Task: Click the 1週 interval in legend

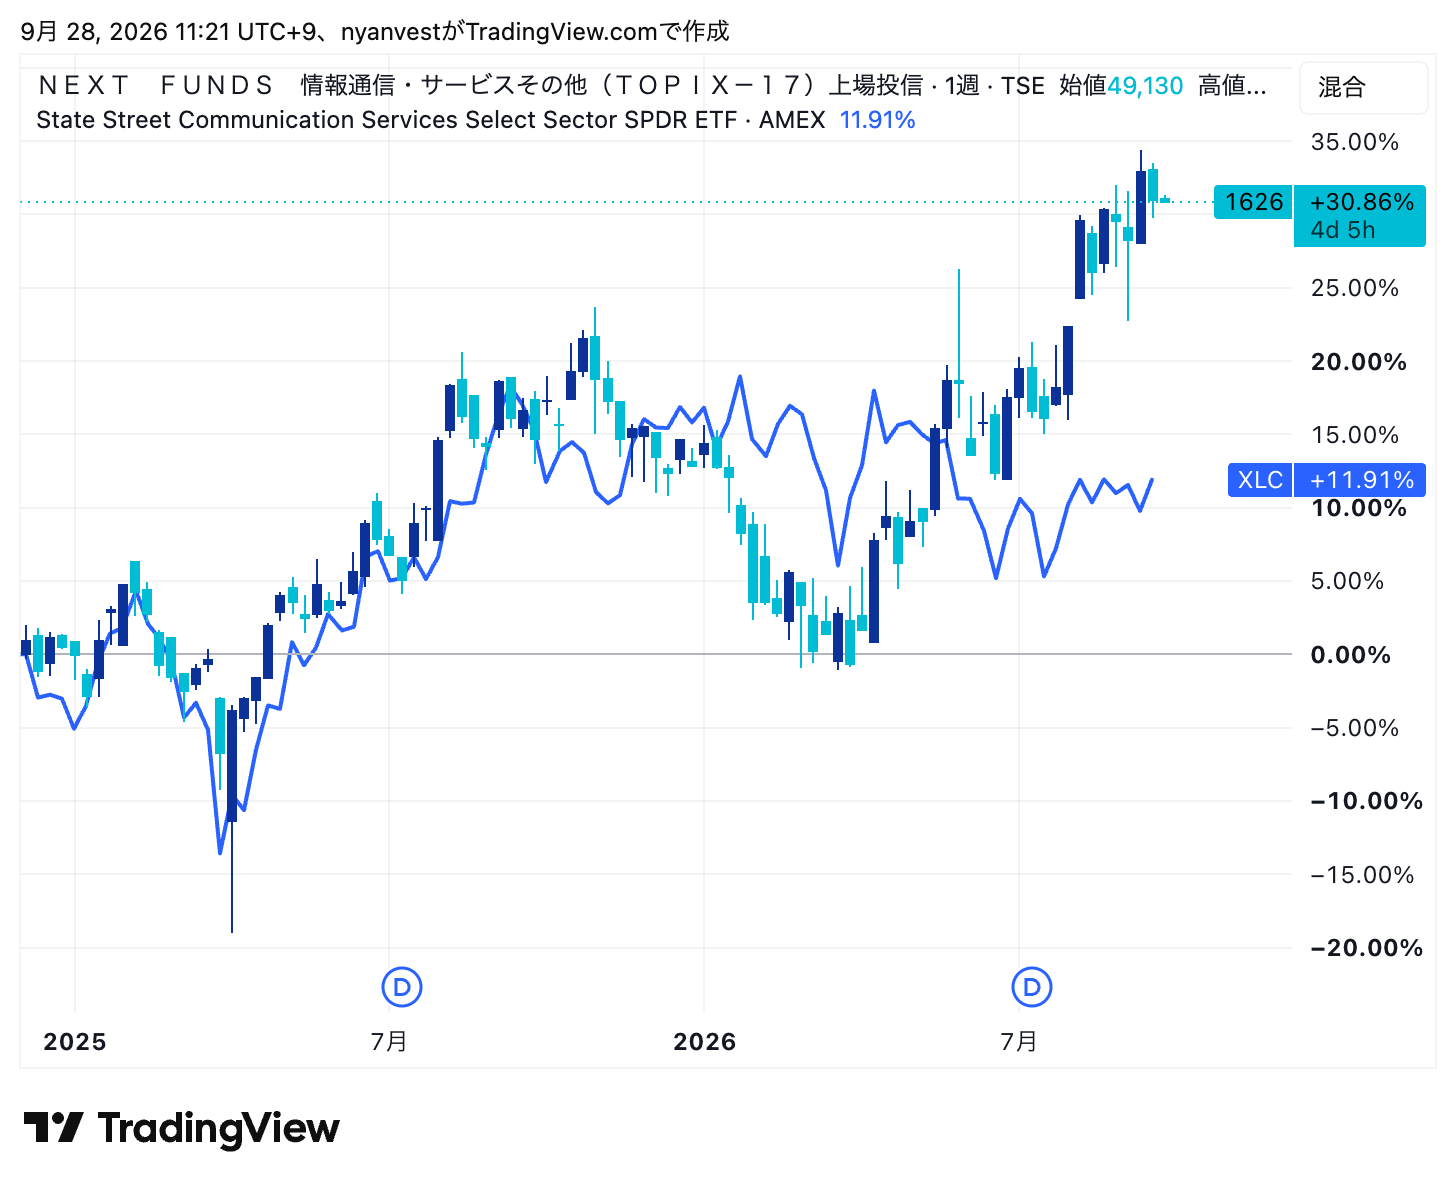Action: (x=962, y=86)
